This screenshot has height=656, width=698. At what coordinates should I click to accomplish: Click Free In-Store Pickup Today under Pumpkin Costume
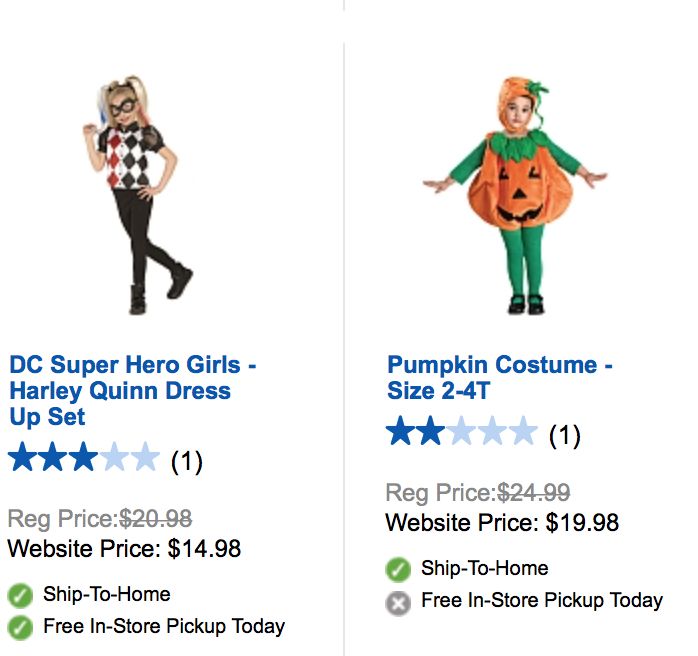tap(542, 601)
